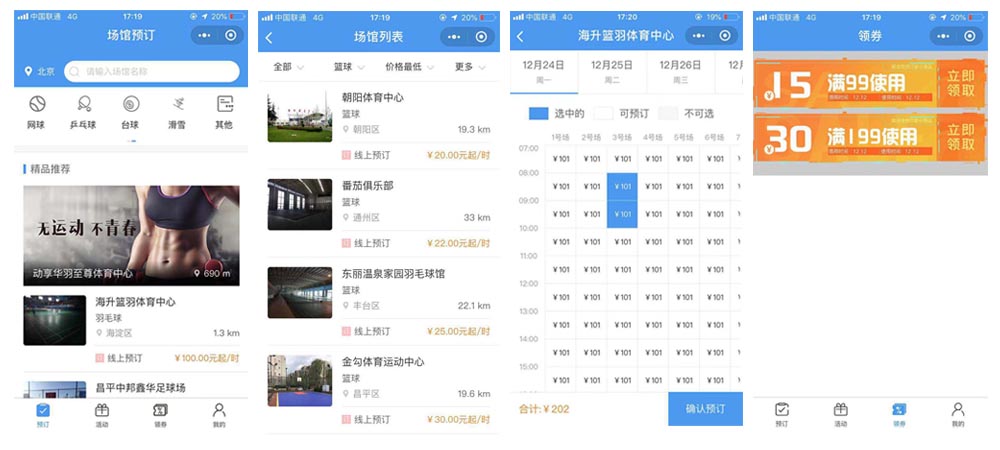Tap blue 选中的 legend swatch
Image resolution: width=1000 pixels, height=450 pixels.
[x=538, y=113]
